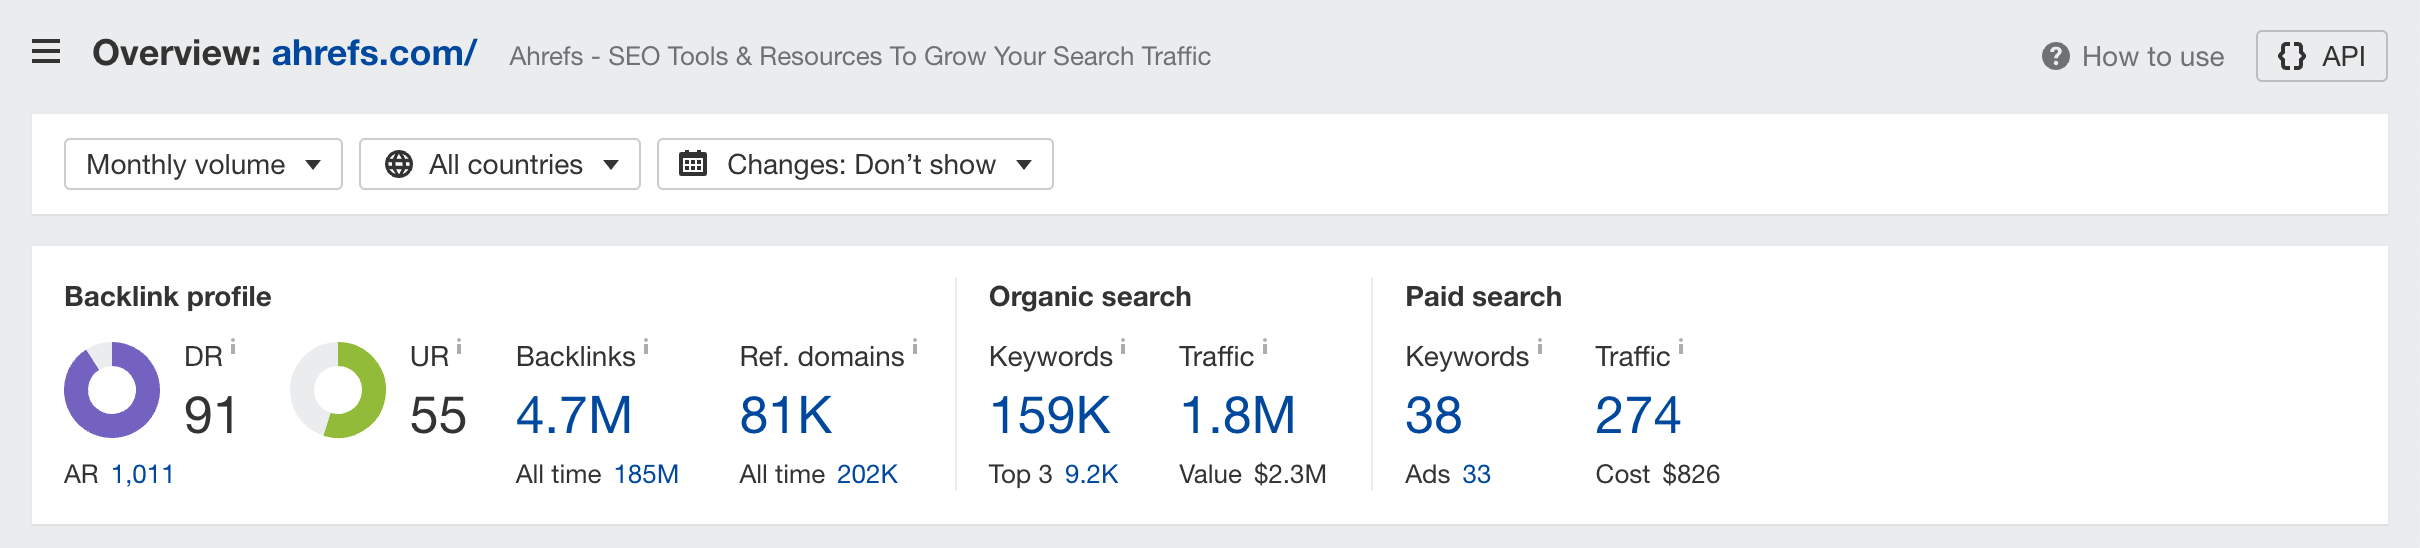Click the purple DR donut chart
This screenshot has width=2420, height=548.
(x=112, y=390)
